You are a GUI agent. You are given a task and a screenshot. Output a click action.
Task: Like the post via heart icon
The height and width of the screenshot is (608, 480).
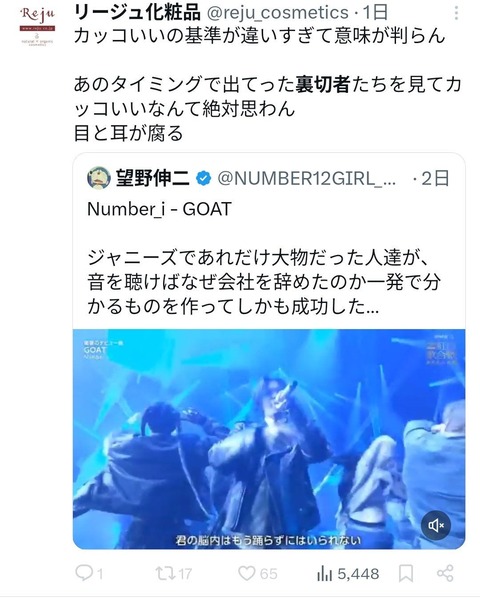tap(247, 573)
